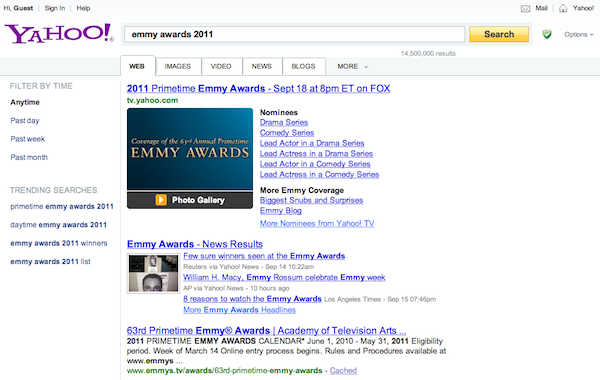Click the Yahoo! logo
Image resolution: width=600 pixels, height=380 pixels.
59,33
